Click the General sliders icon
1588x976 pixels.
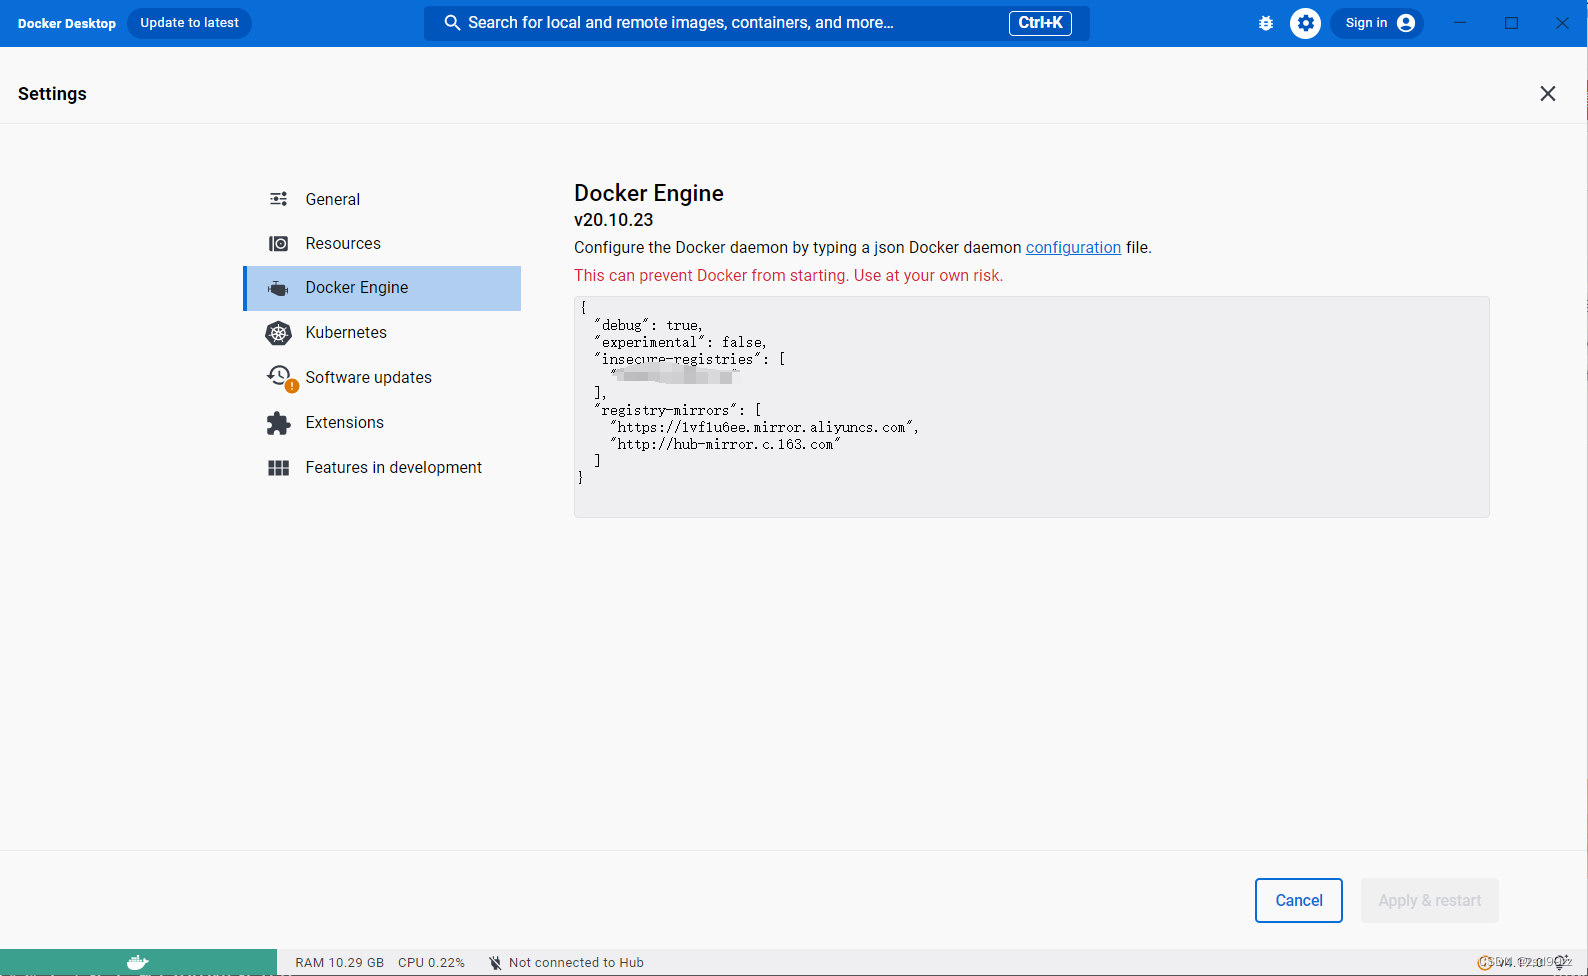point(279,199)
